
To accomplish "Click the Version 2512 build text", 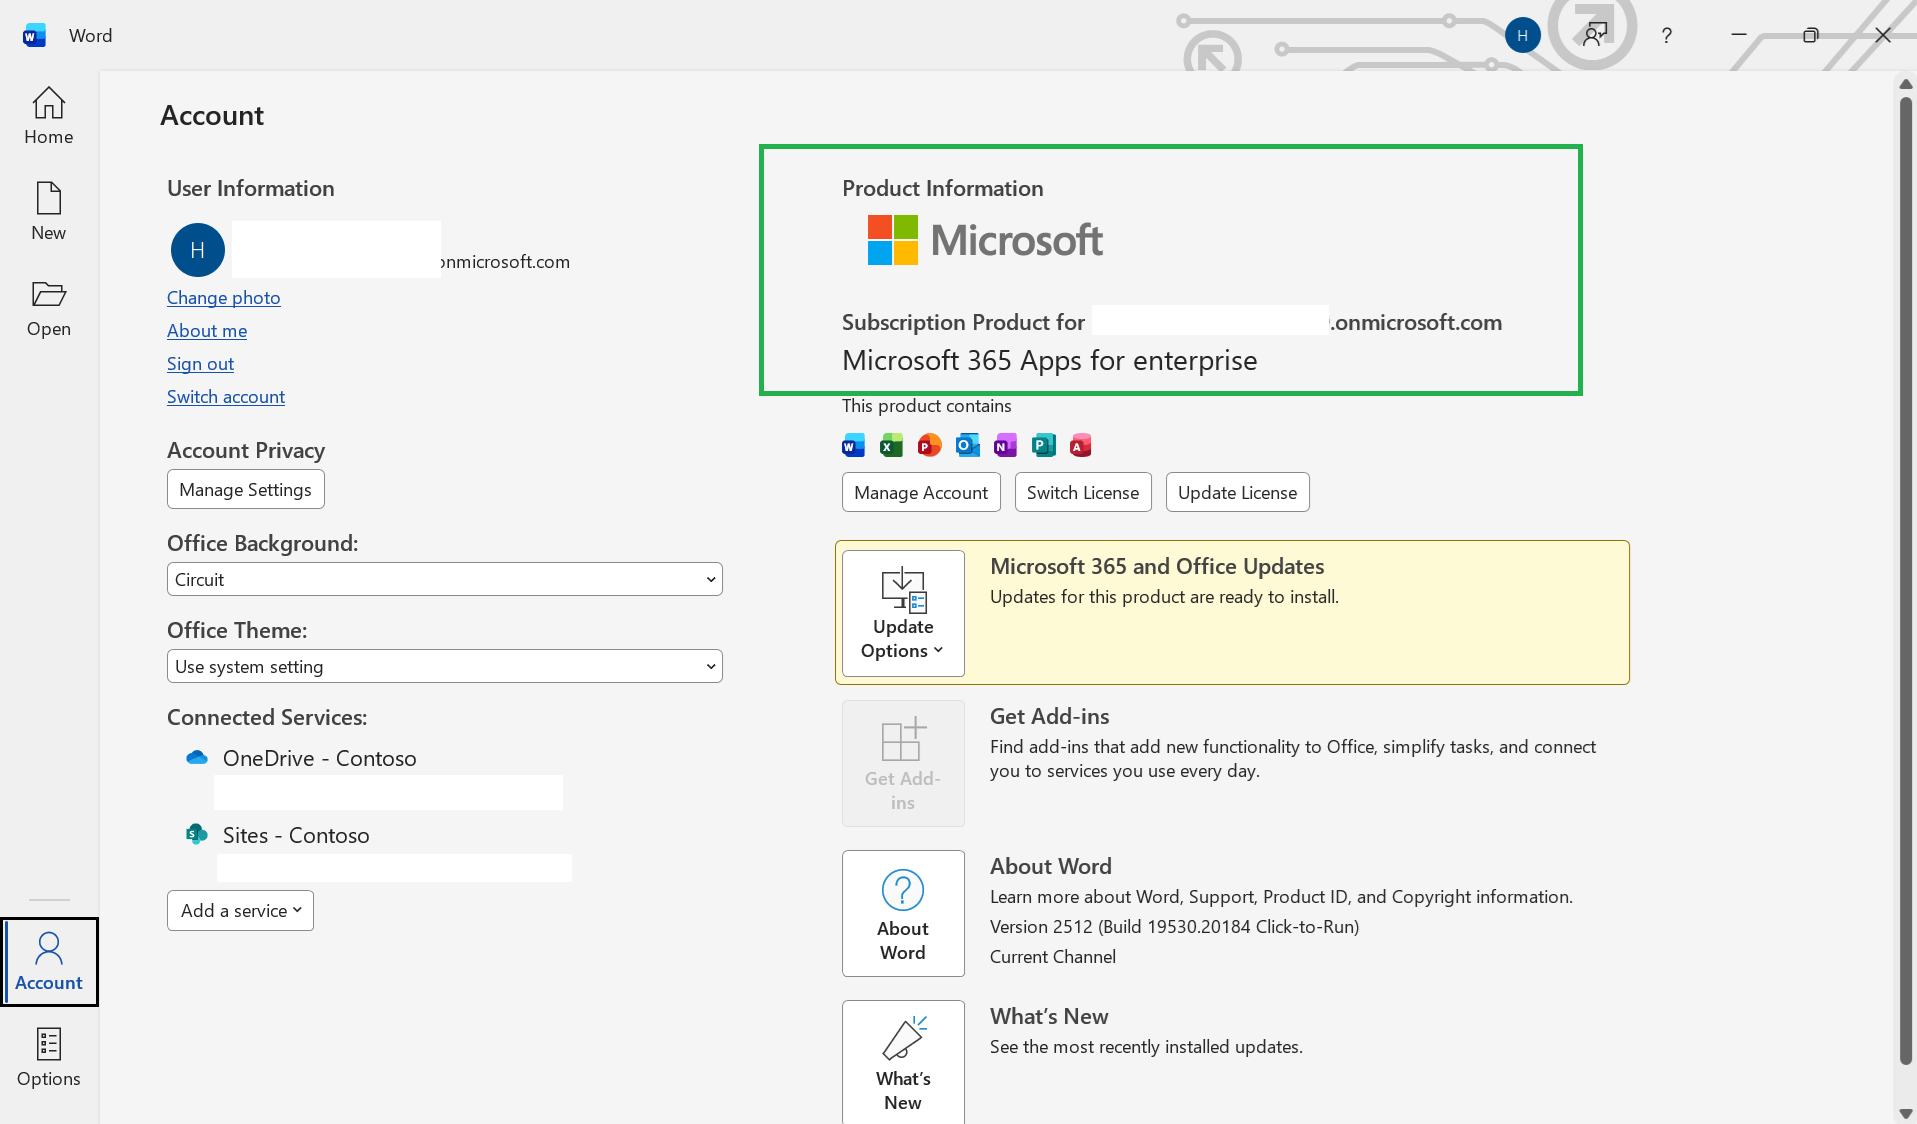I will 1174,926.
